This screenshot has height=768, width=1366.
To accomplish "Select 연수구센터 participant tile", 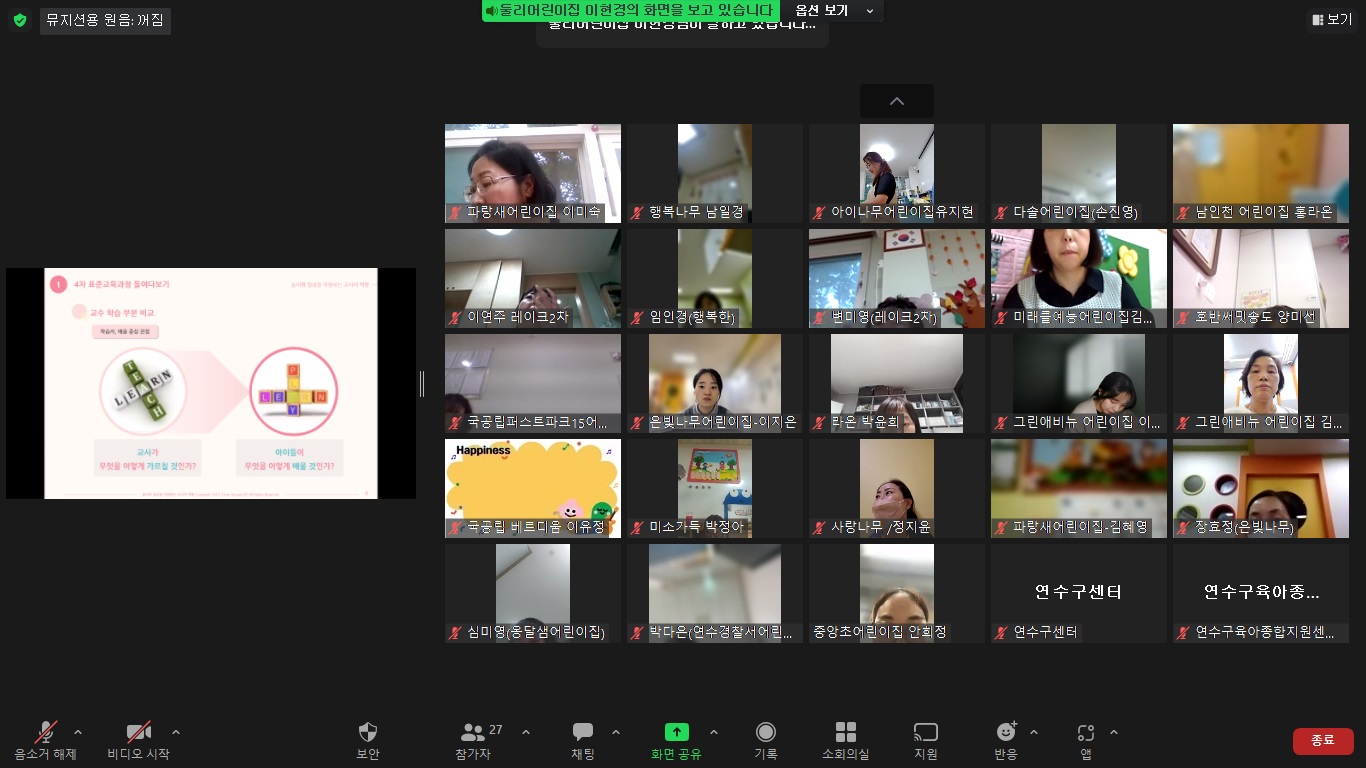I will tap(1079, 593).
